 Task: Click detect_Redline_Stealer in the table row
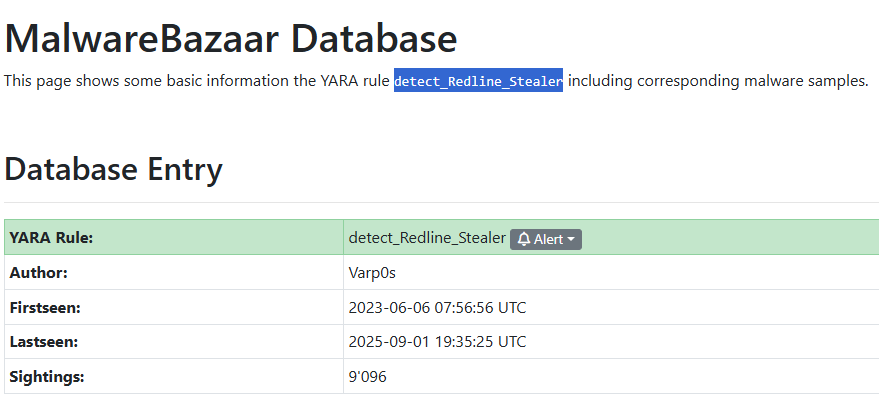click(x=427, y=238)
